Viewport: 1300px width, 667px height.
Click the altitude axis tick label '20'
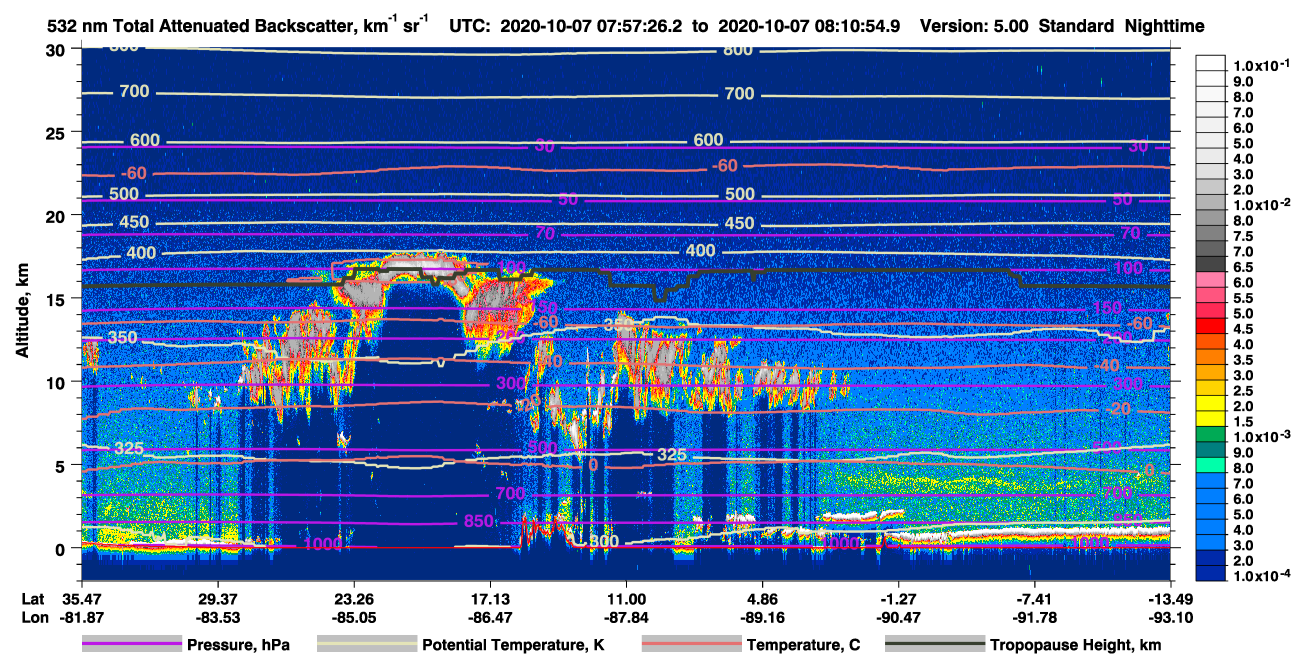[57, 216]
